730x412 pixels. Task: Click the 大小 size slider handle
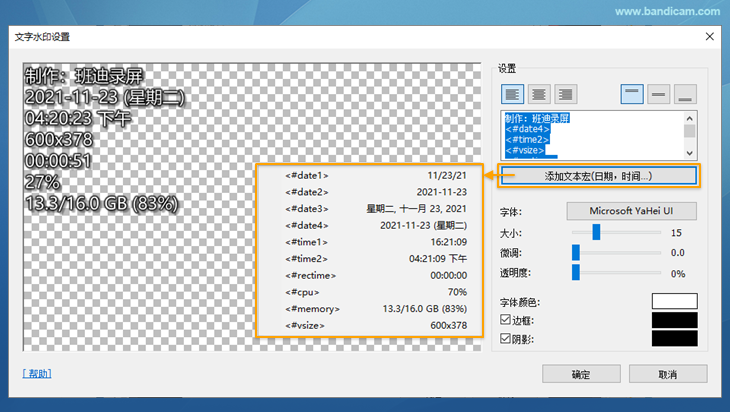(596, 232)
